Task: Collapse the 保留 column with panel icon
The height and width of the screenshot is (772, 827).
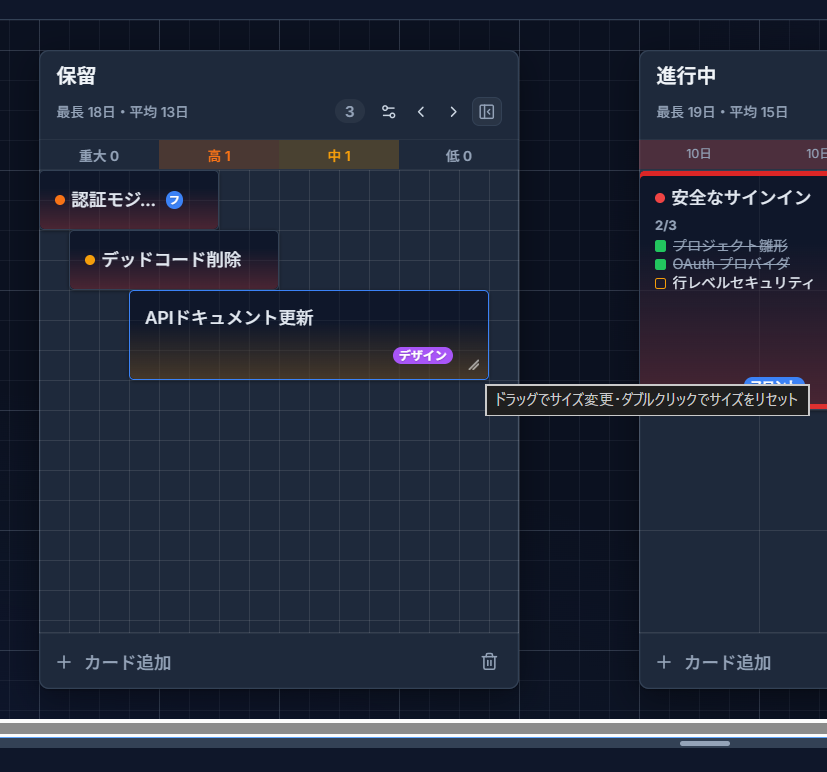Action: coord(486,112)
